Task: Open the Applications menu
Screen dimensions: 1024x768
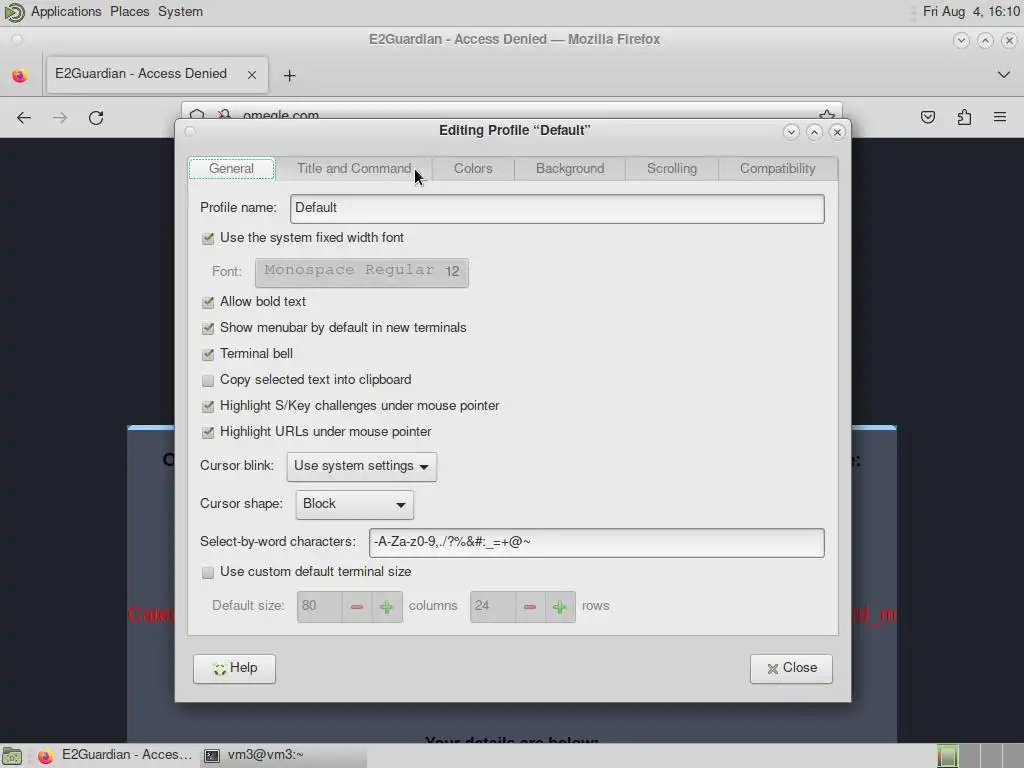Action: (x=66, y=12)
